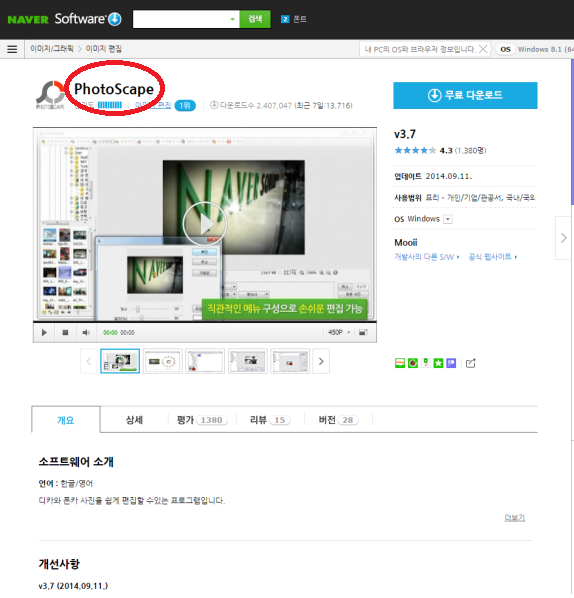Click the Mooii developer name

click(406, 243)
